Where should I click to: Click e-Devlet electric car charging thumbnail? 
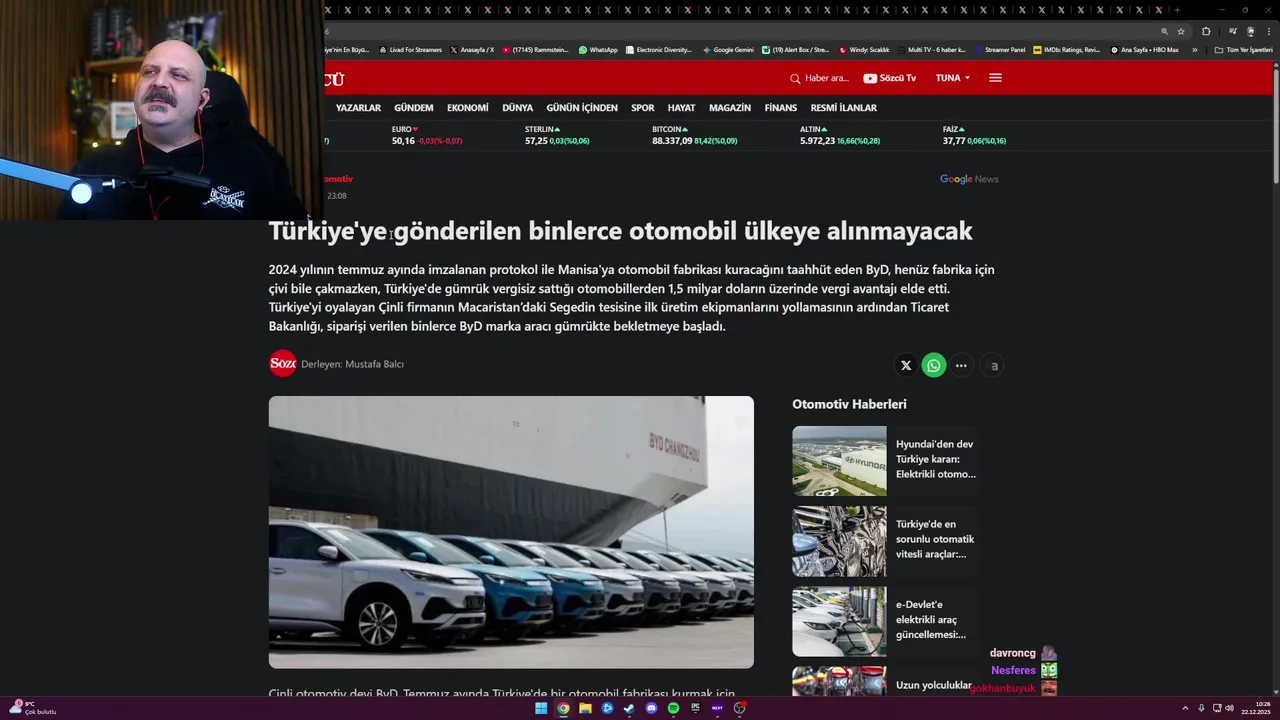click(x=839, y=621)
